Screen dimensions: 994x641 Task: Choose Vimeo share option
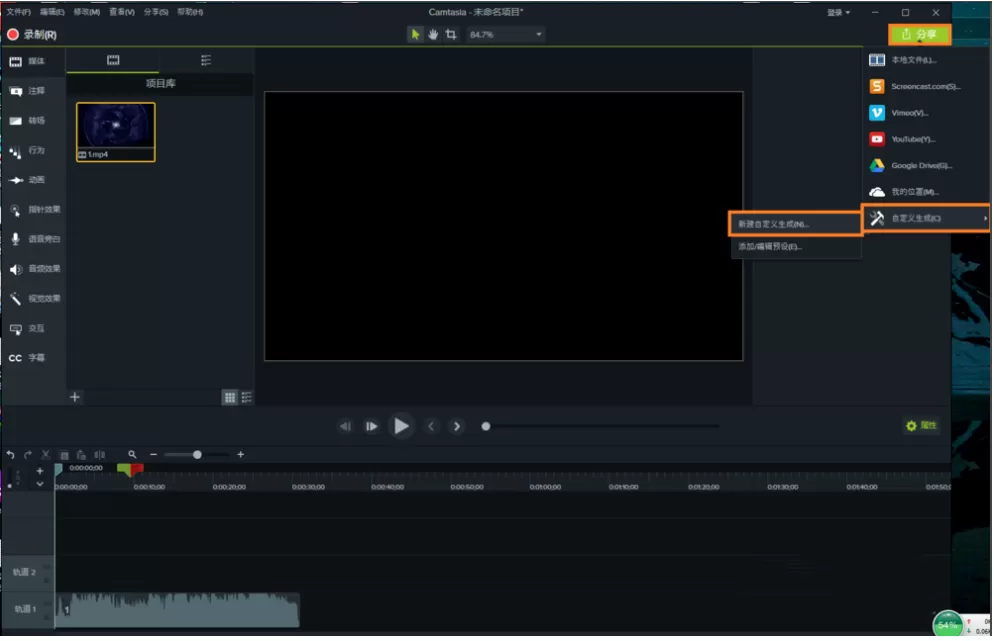coord(910,113)
